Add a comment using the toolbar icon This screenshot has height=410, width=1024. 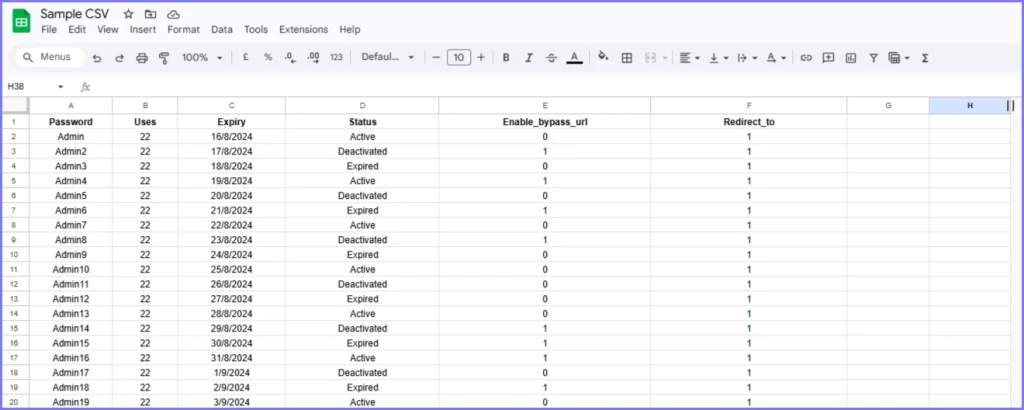[x=828, y=58]
